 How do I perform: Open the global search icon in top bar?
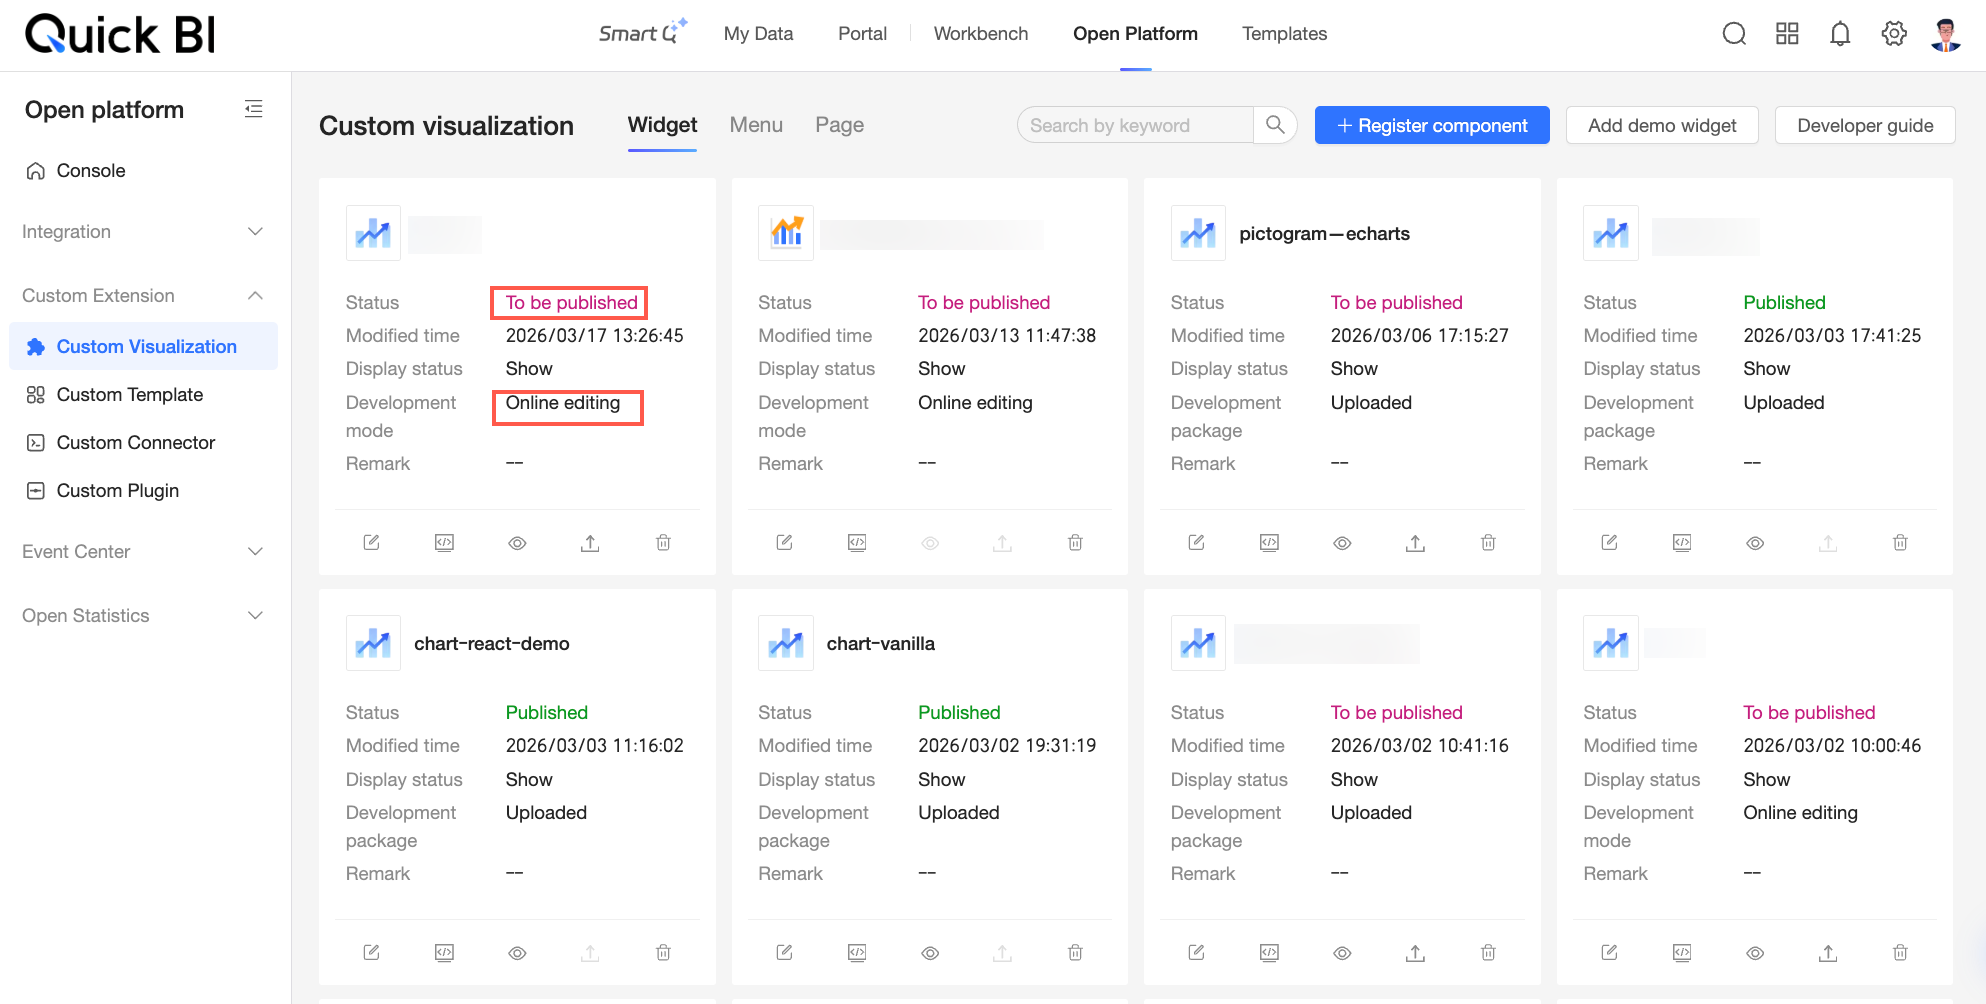tap(1734, 34)
